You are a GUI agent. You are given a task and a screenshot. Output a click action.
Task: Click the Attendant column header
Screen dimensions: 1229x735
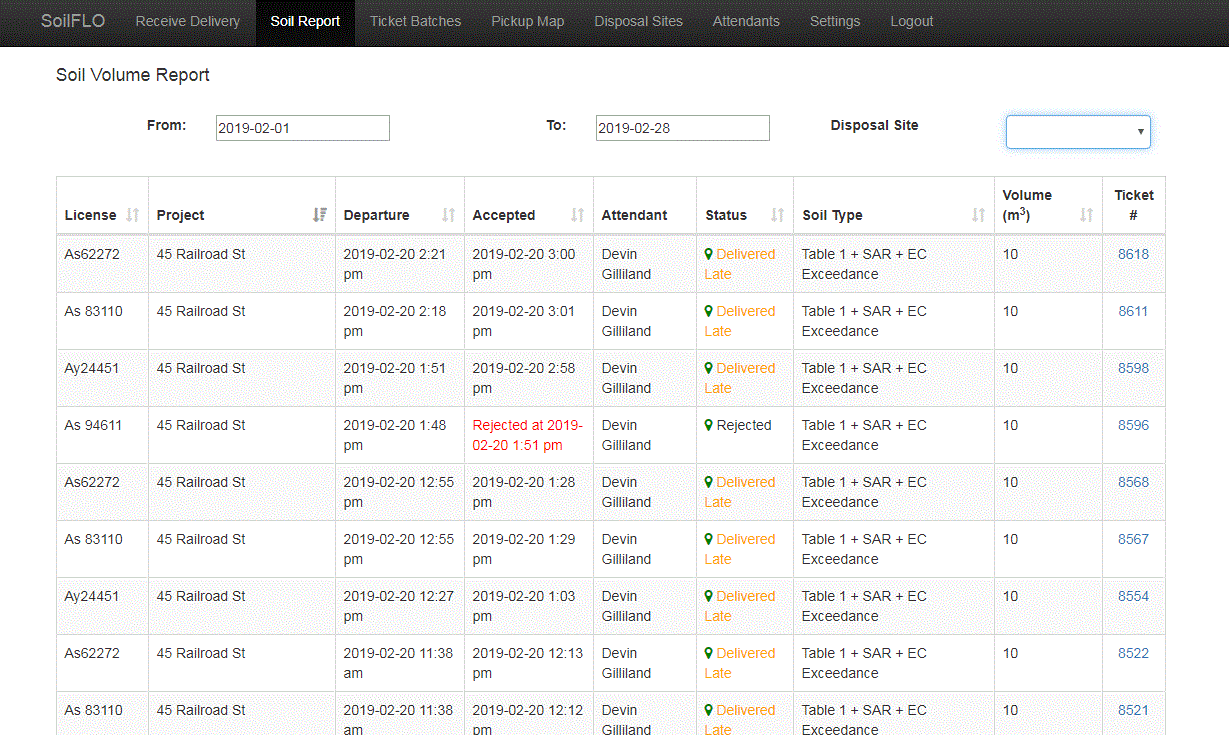[x=645, y=205]
